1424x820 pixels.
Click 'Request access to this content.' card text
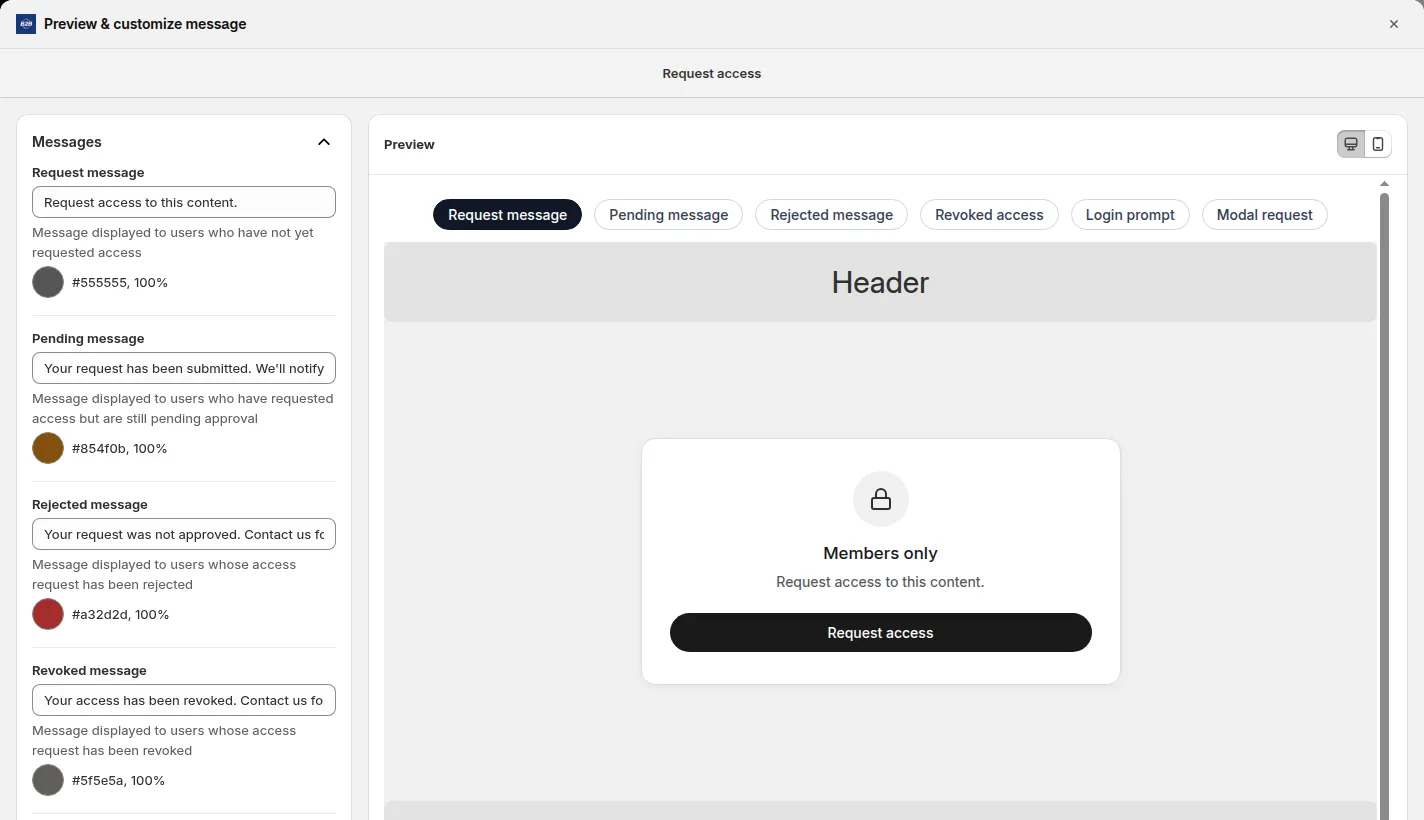[x=881, y=582]
